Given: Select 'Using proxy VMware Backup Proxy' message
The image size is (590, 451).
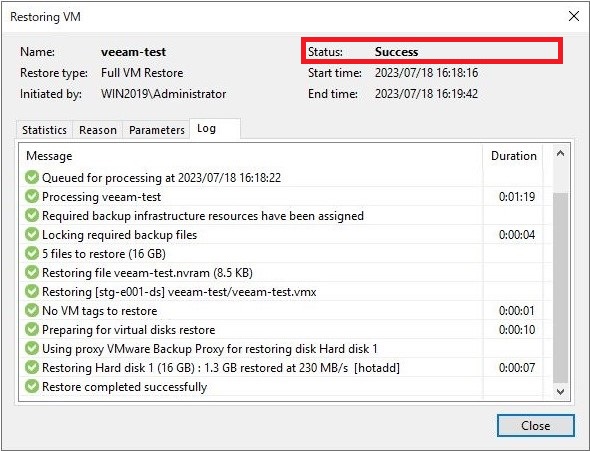Looking at the screenshot, I should [x=210, y=349].
